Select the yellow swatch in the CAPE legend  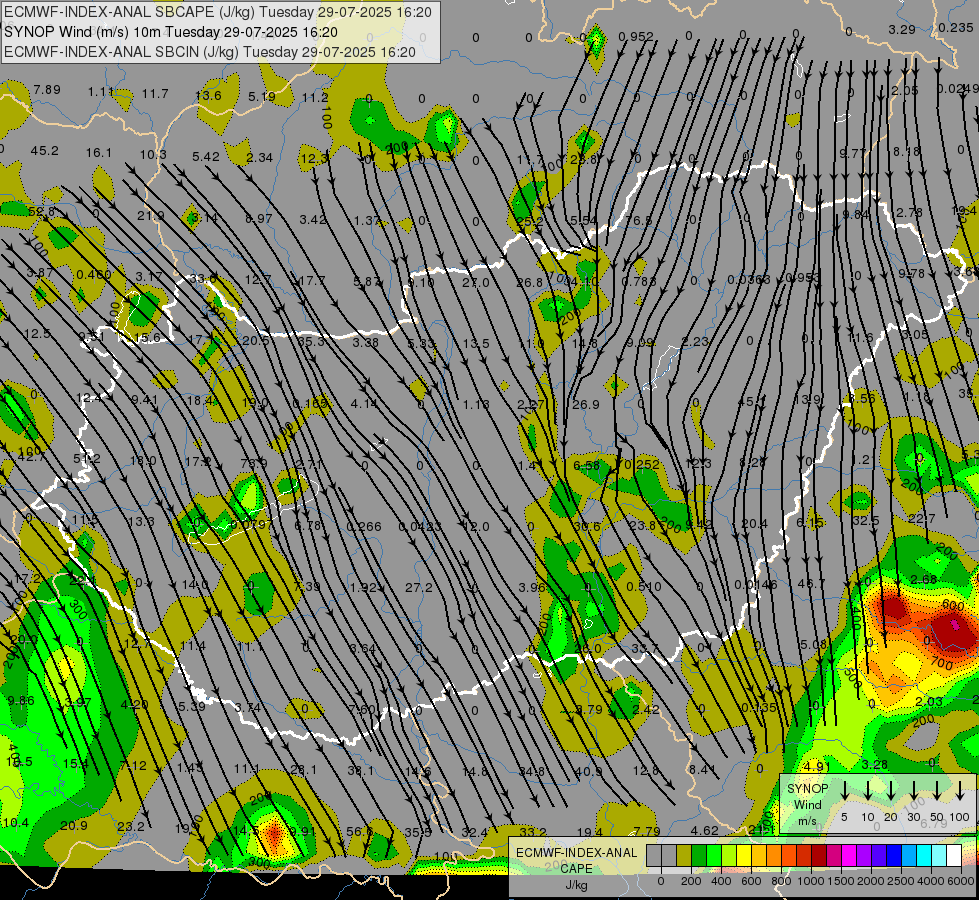point(744,856)
